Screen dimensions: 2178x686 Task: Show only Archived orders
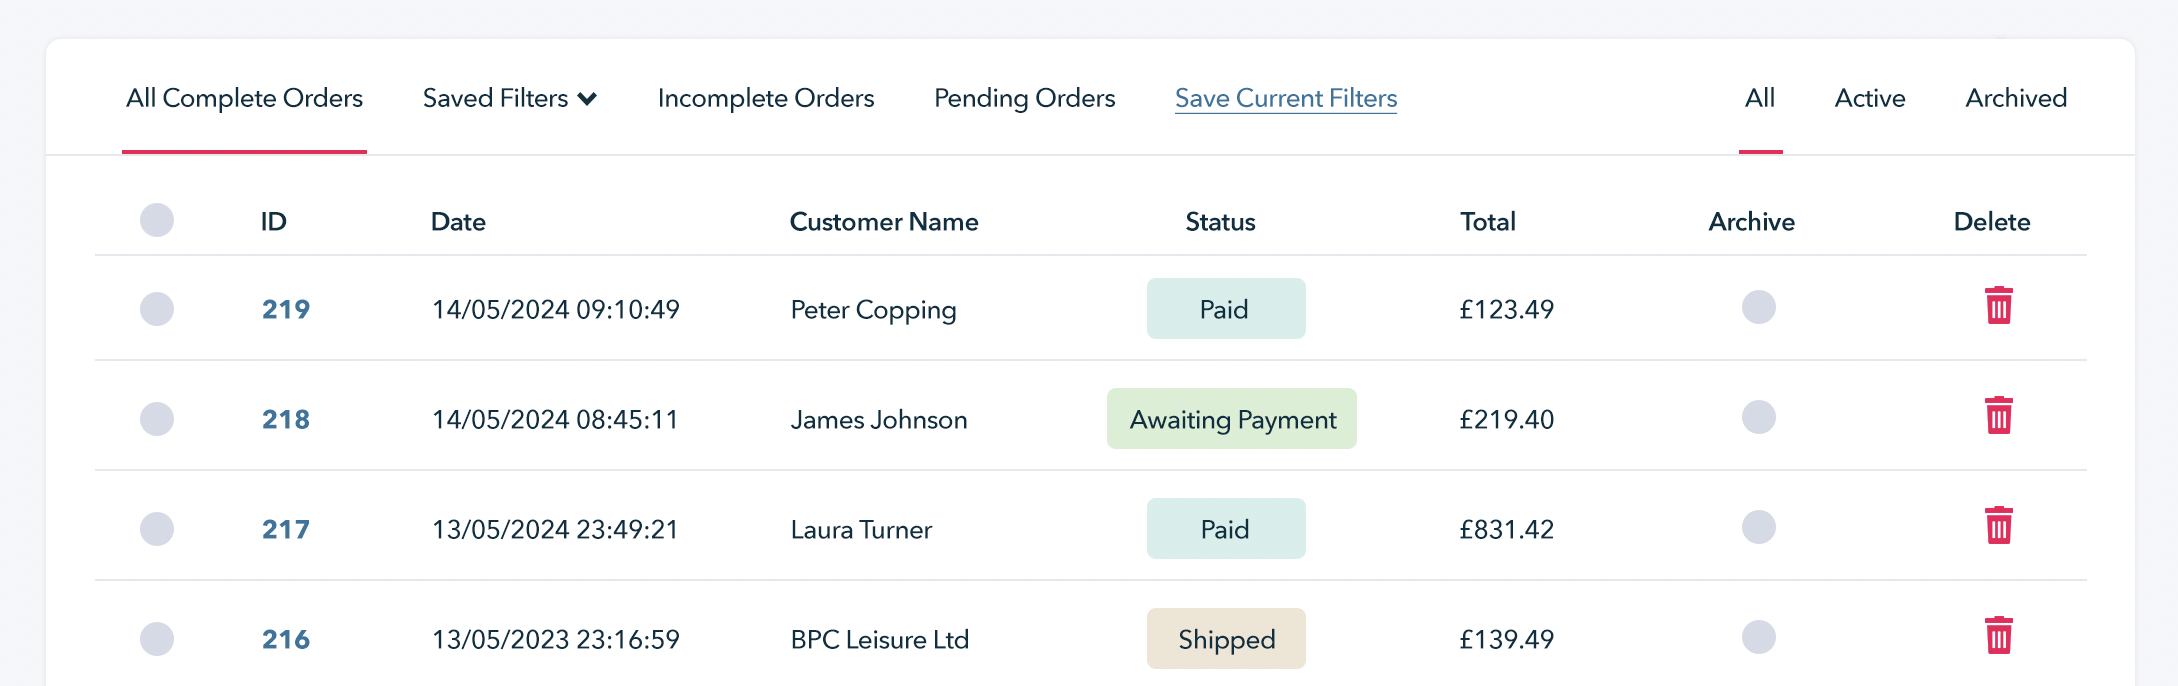tap(2015, 98)
